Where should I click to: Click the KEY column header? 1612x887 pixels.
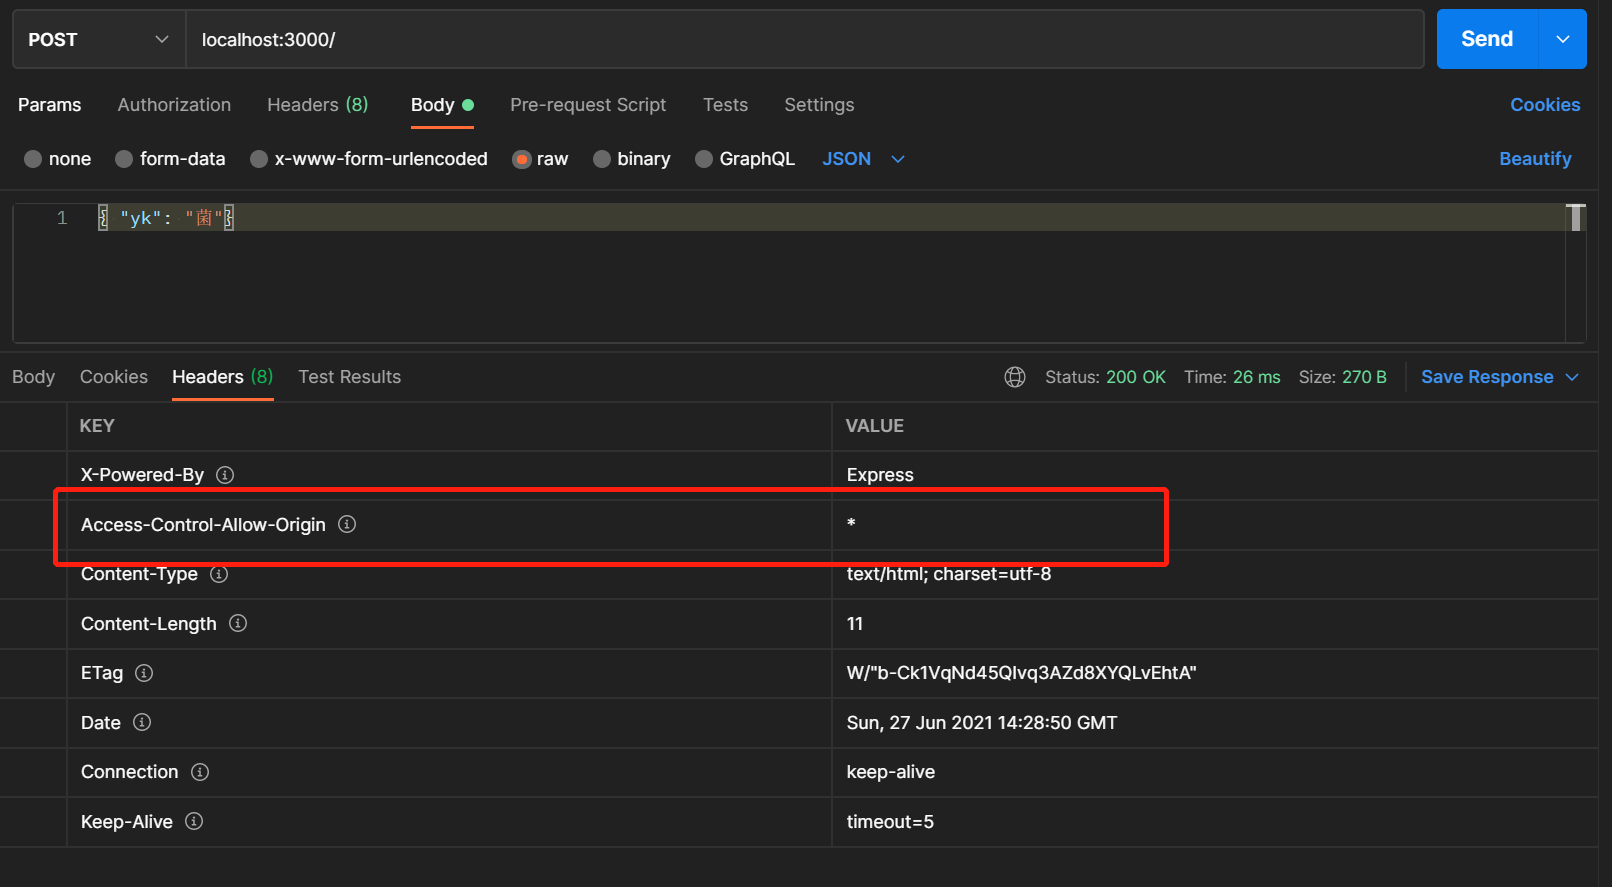pos(97,426)
